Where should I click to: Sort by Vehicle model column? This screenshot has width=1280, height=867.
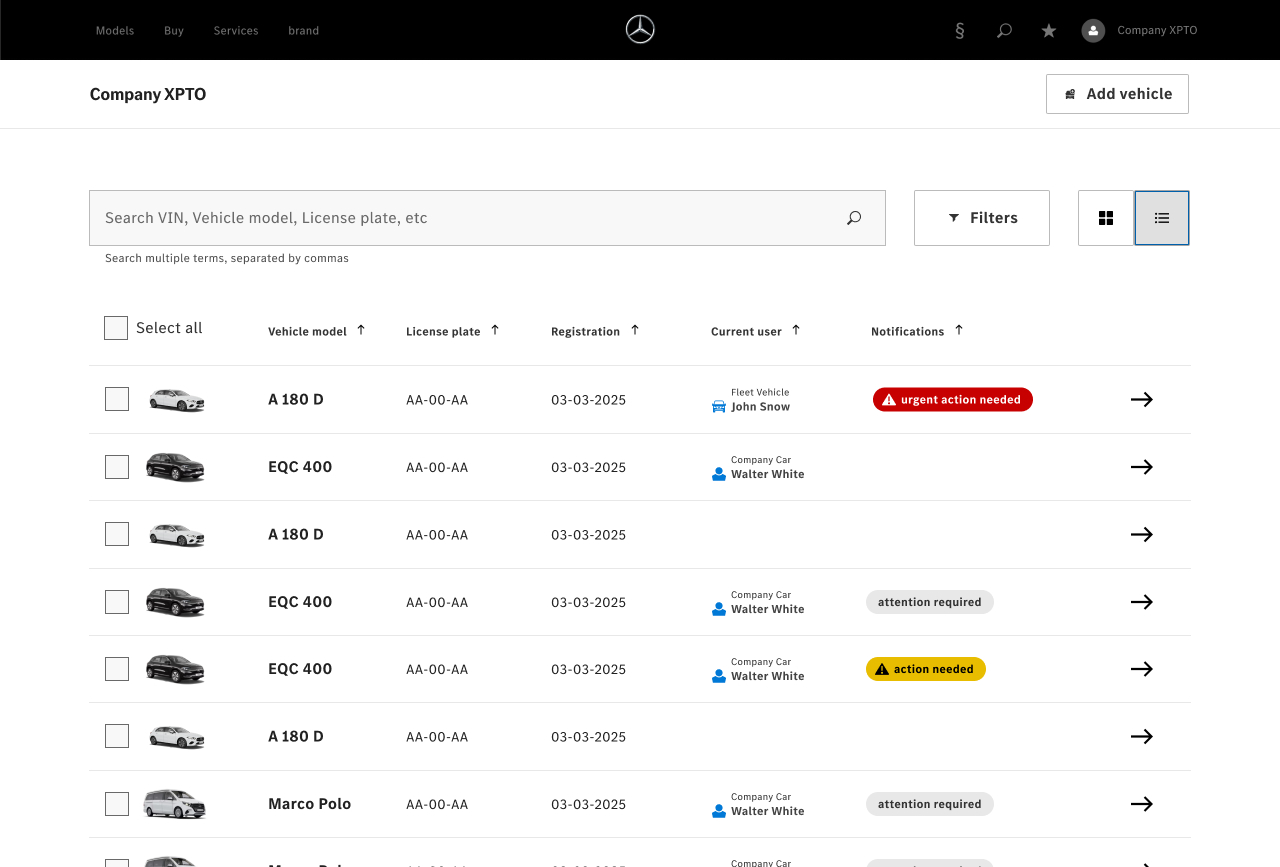[x=361, y=330]
